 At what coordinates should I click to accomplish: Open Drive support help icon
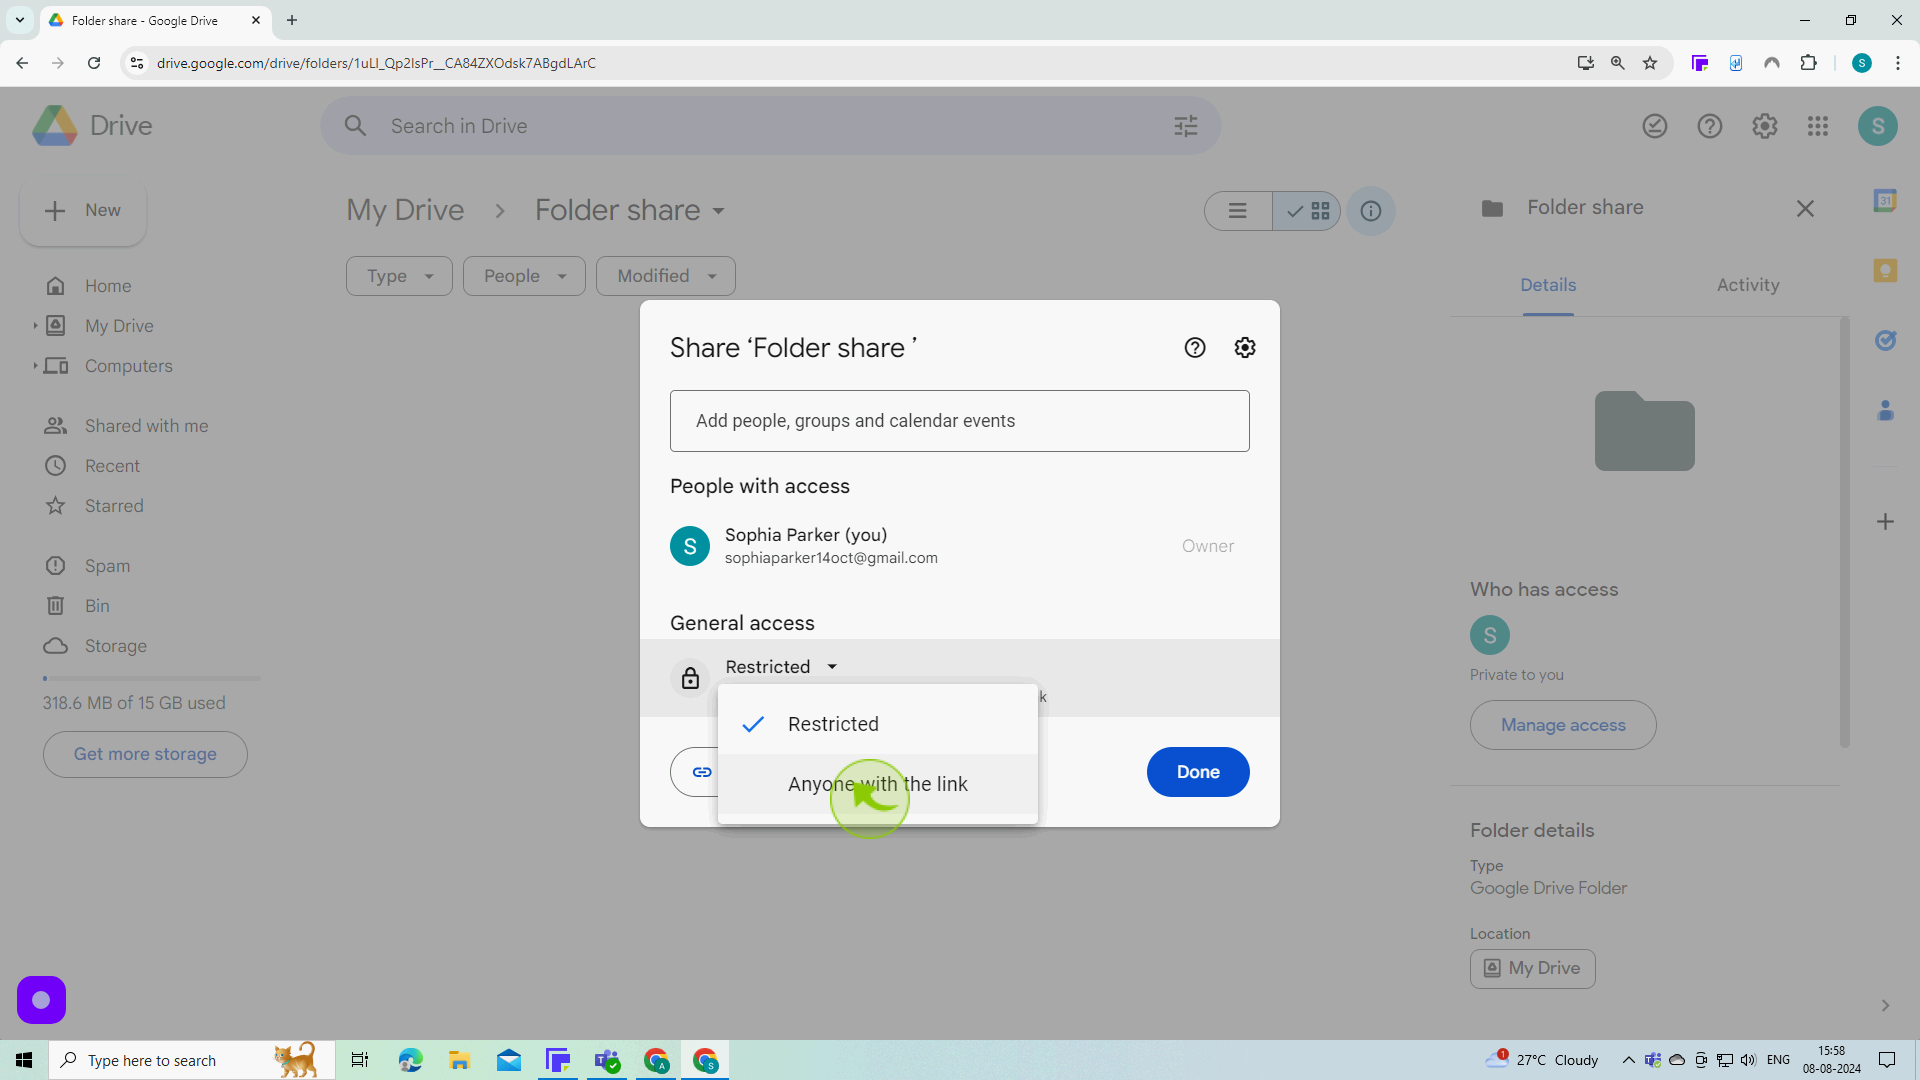(x=1710, y=126)
